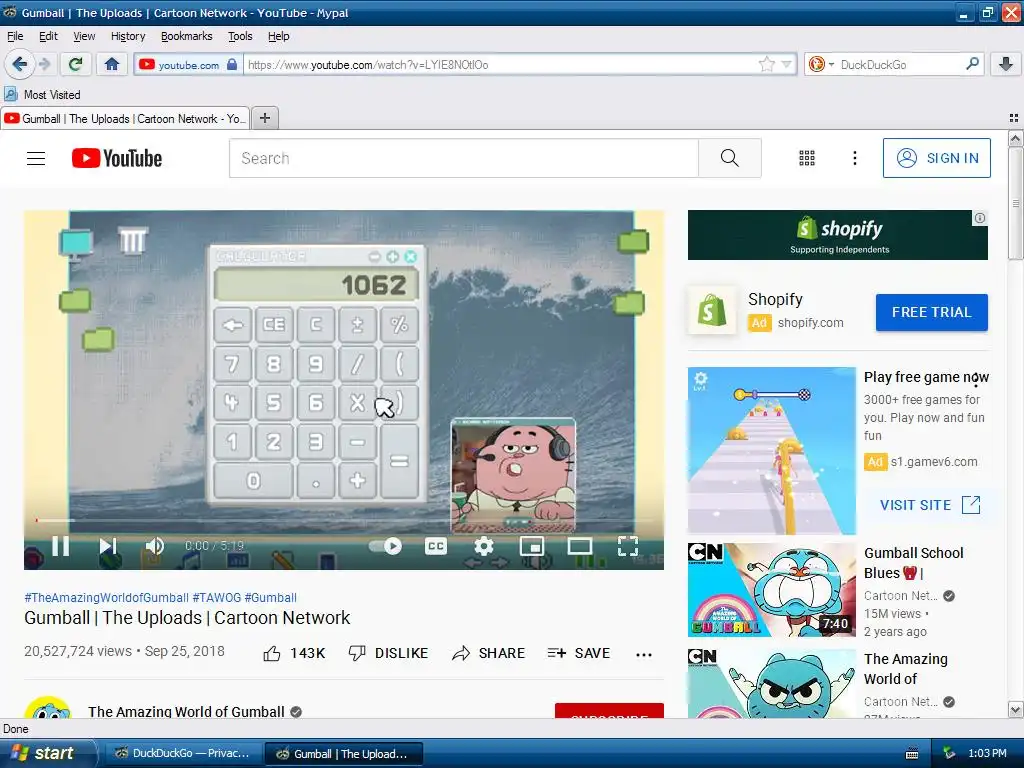Open the #TheAmazingWorldofGumball hashtag link

tap(106, 598)
